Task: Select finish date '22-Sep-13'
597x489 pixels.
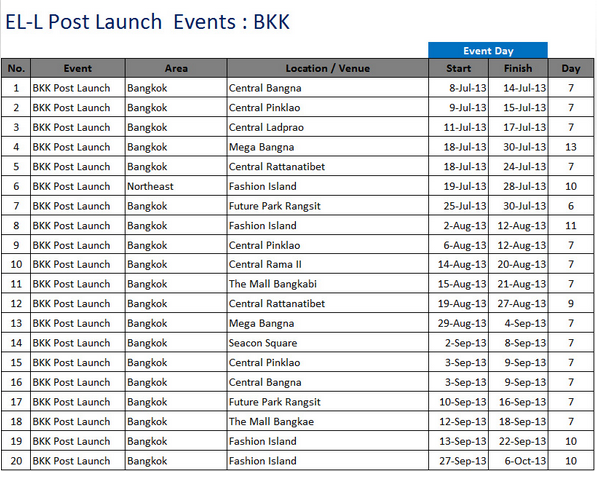Action: tap(518, 441)
